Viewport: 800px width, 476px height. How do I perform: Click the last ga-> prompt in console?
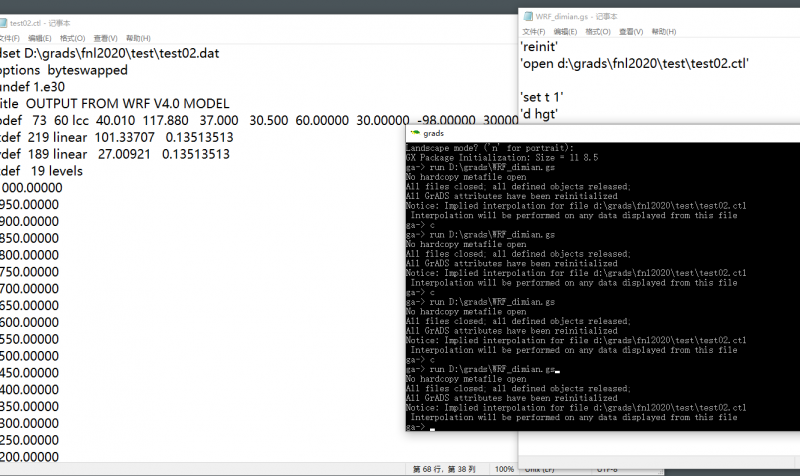[417, 426]
